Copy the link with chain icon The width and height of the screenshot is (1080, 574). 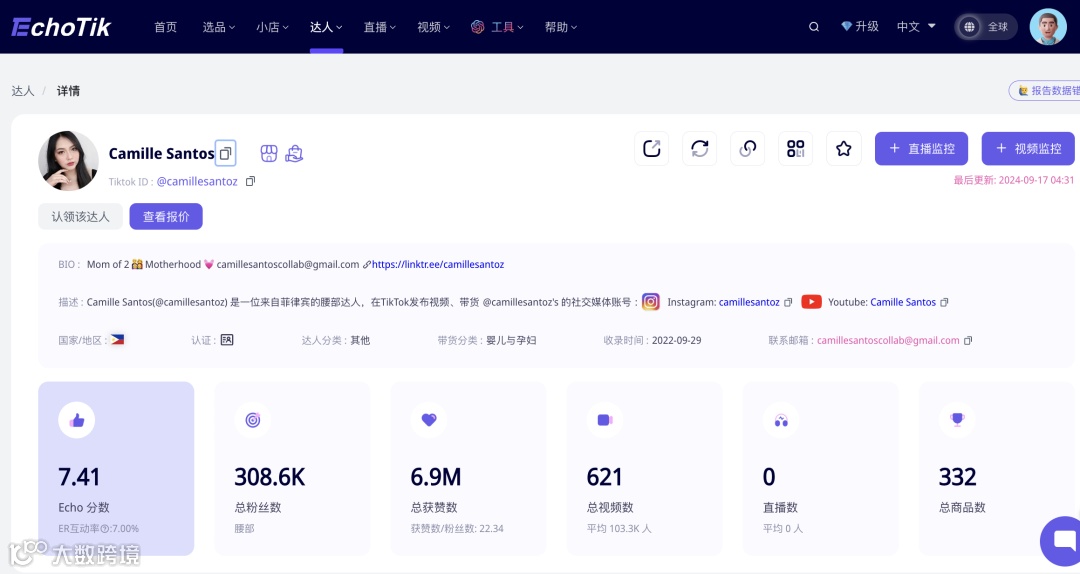pyautogui.click(x=747, y=148)
